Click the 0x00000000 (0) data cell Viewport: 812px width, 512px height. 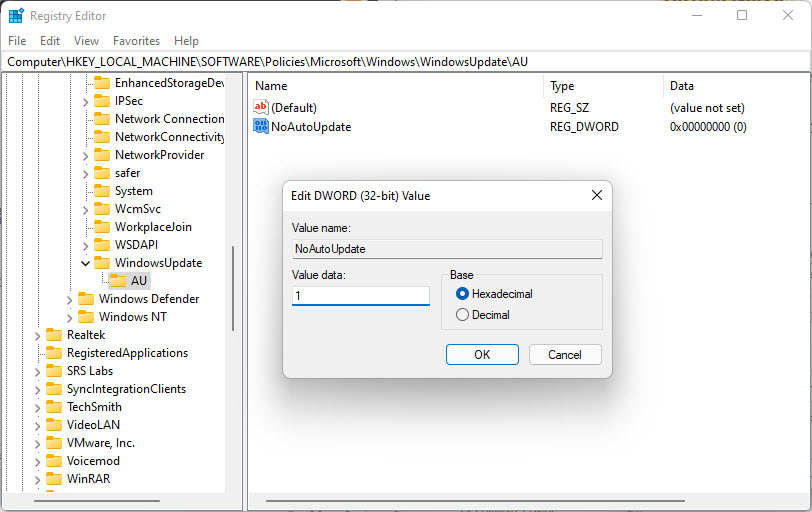708,127
